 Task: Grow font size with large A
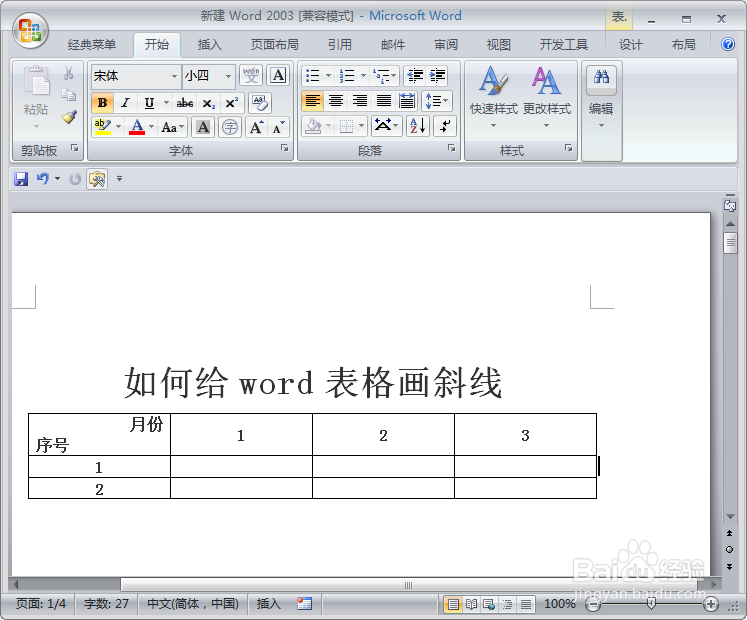256,127
